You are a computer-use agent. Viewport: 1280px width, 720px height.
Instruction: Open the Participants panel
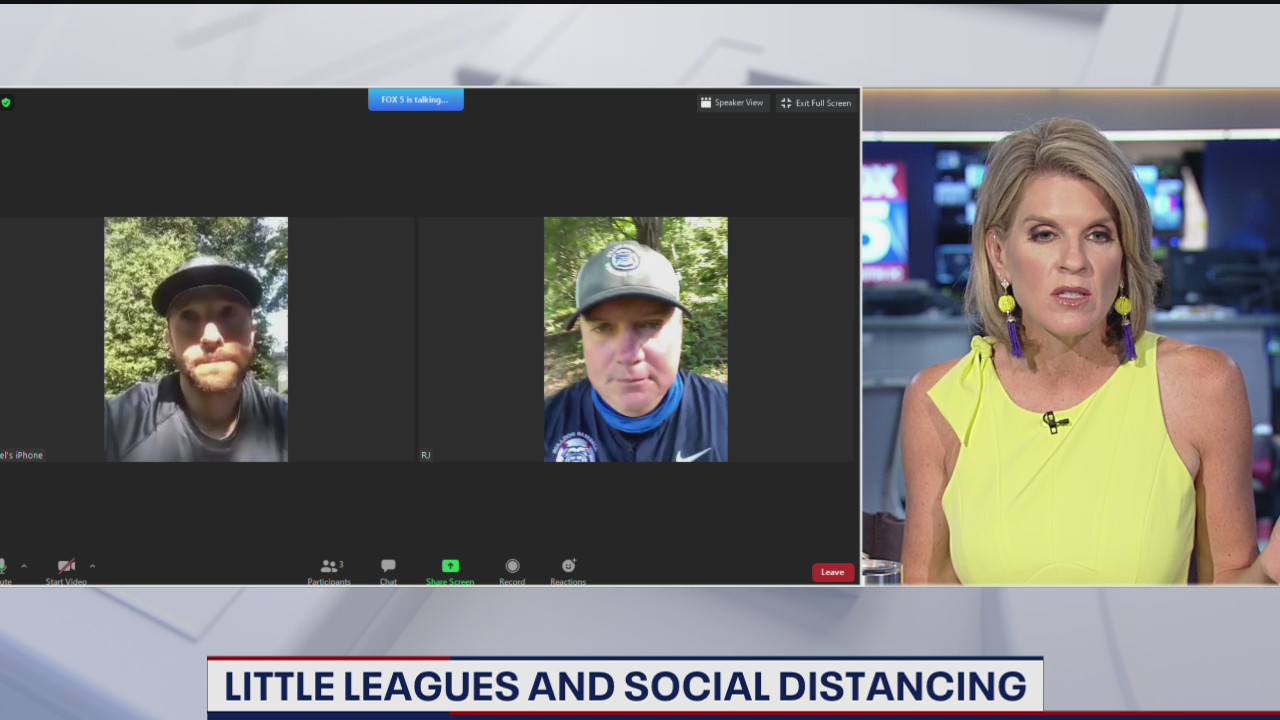(329, 567)
